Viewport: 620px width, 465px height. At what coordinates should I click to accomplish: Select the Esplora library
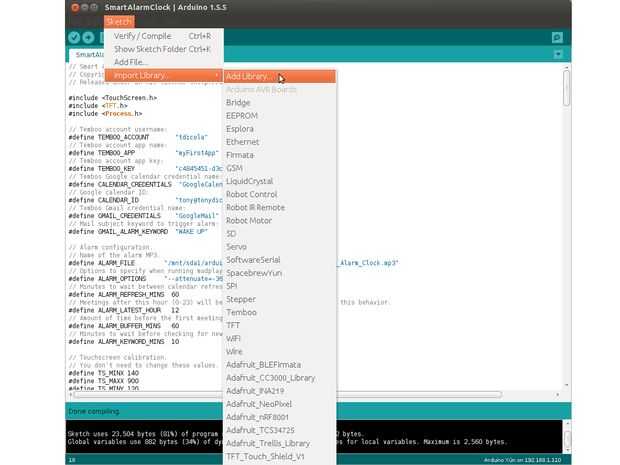[280, 129]
